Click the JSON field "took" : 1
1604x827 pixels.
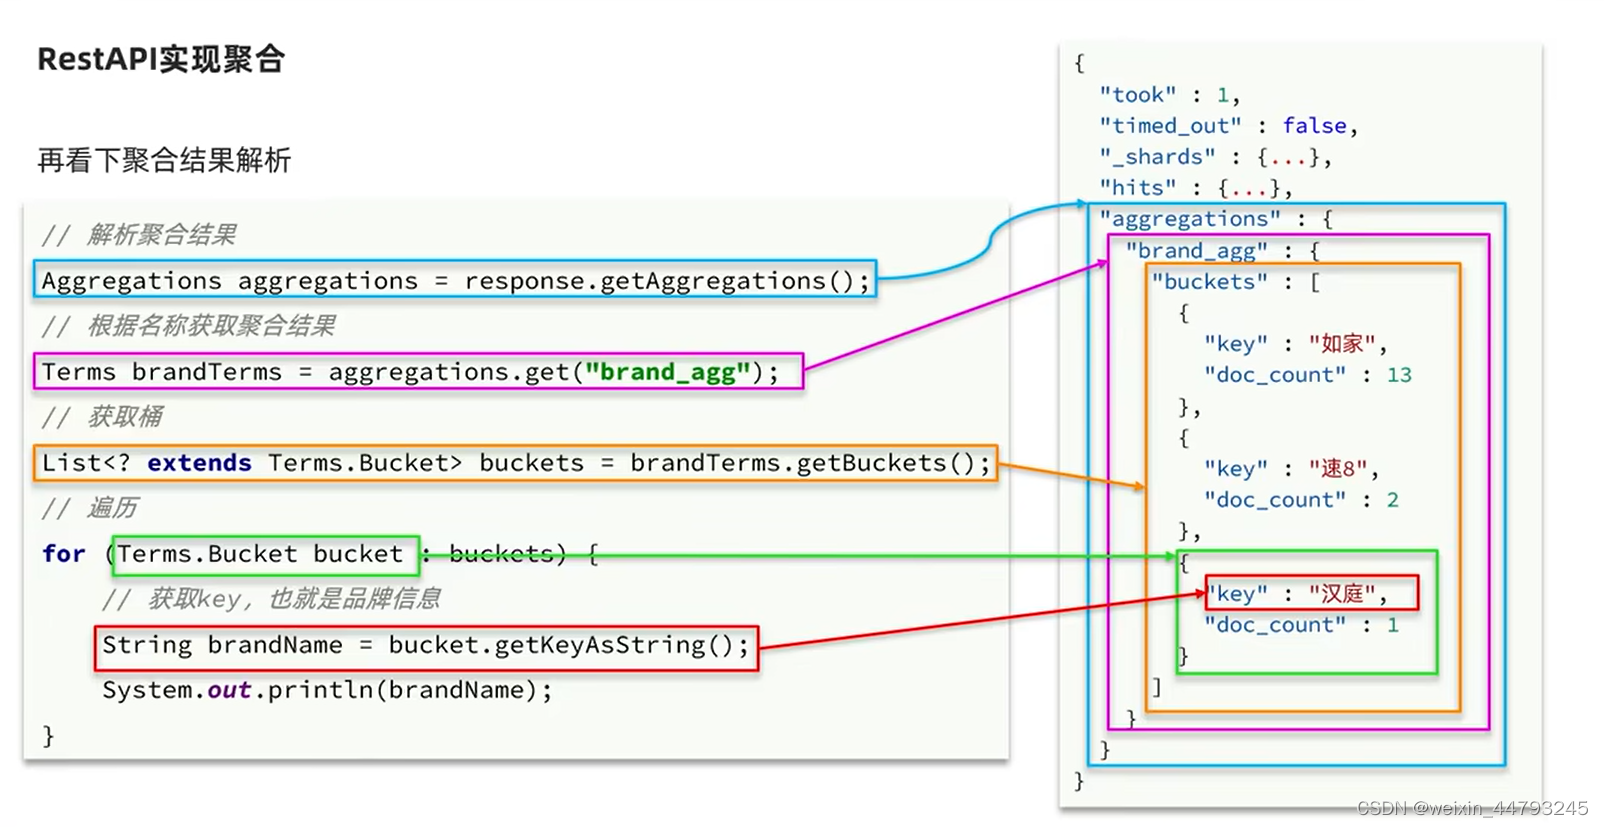pyautogui.click(x=1169, y=95)
